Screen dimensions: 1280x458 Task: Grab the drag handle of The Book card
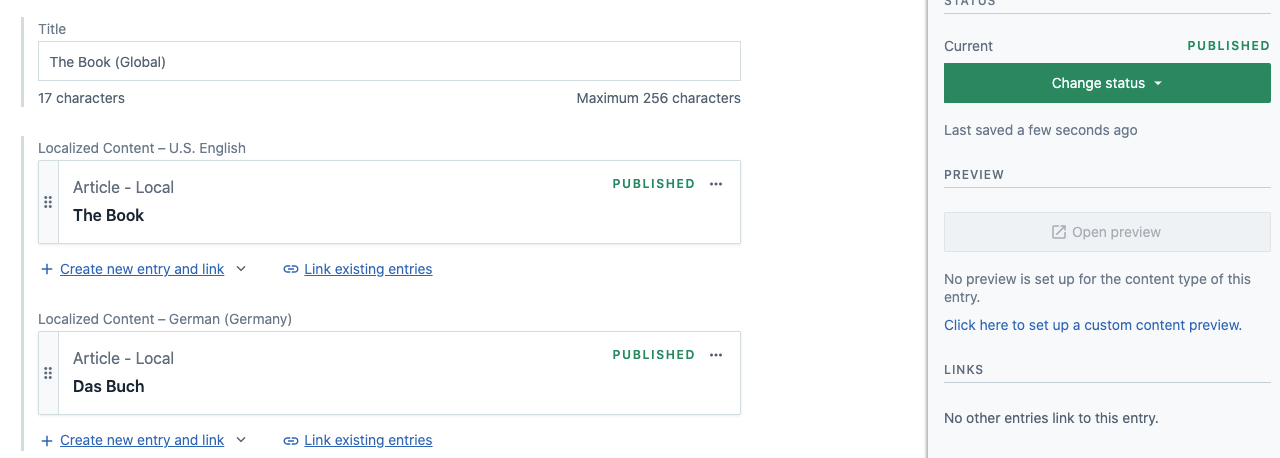click(x=48, y=202)
